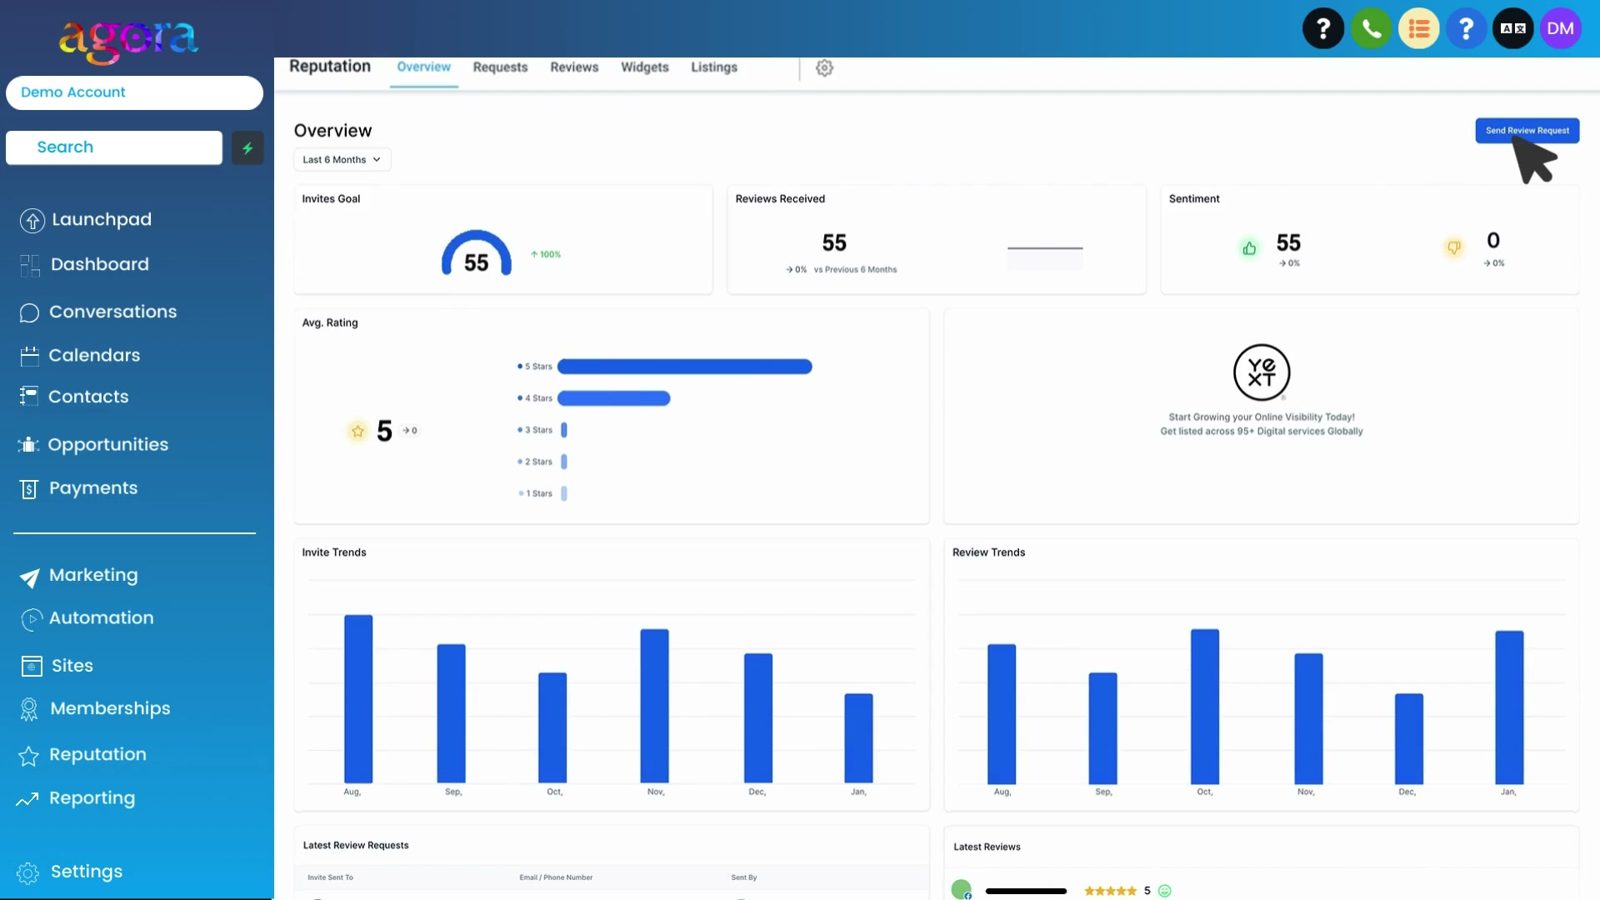Open Automation from sidebar
The width and height of the screenshot is (1600, 900).
click(87, 619)
